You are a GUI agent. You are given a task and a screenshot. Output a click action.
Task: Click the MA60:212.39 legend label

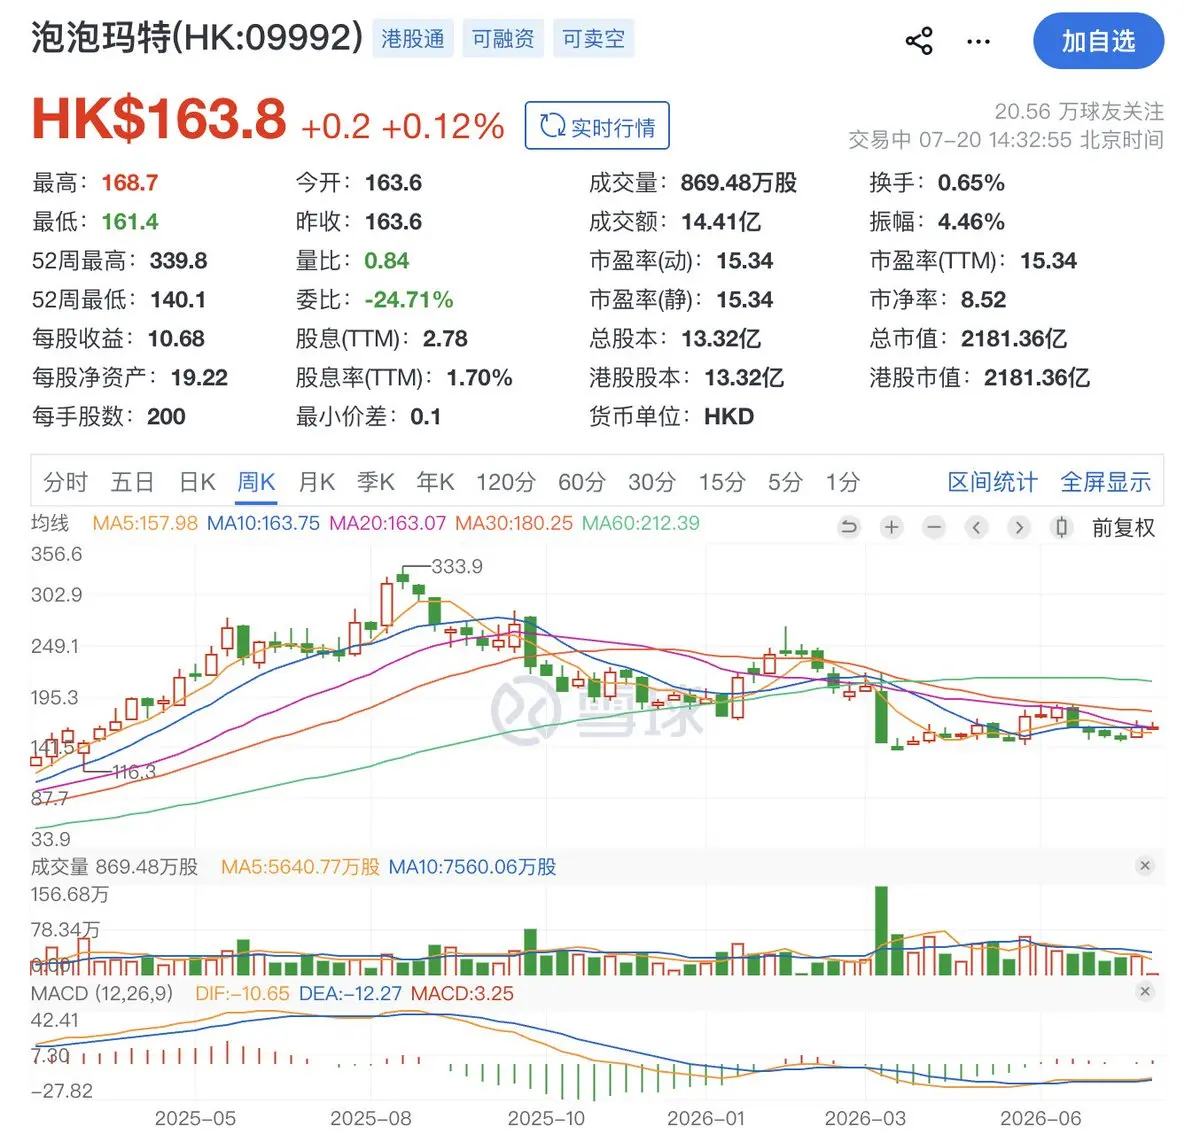(x=641, y=523)
